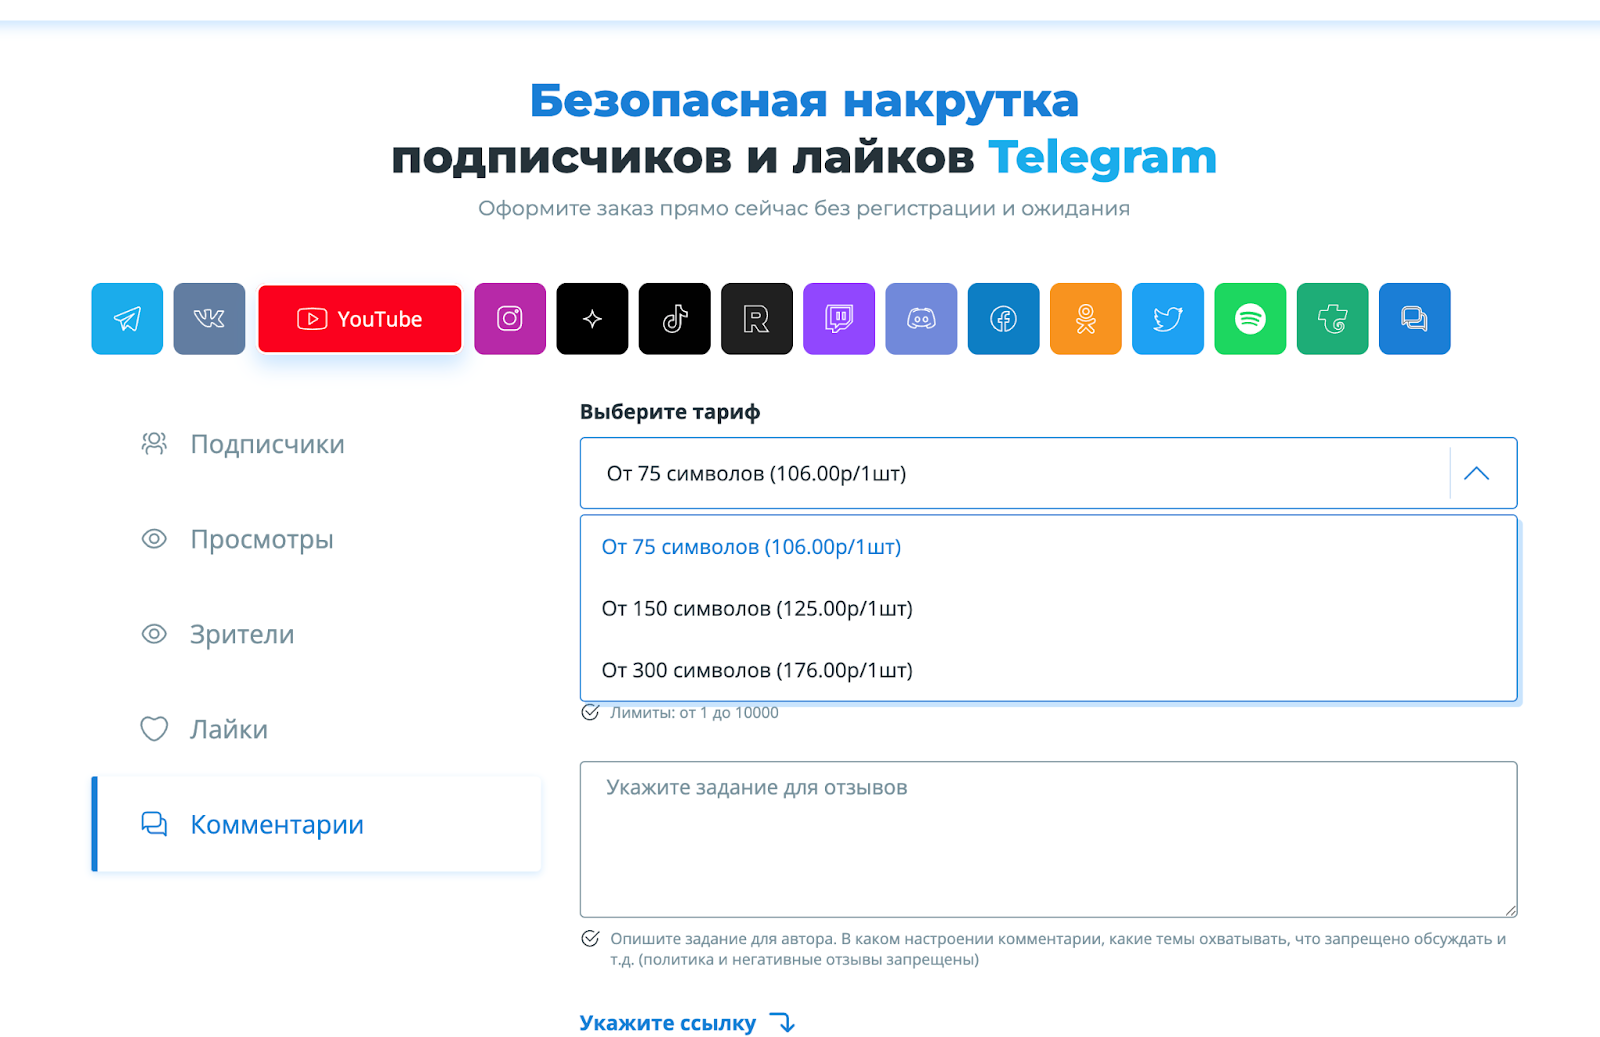
Task: Choose option От 150 символов (125.00р/1шт)
Action: pos(1048,609)
